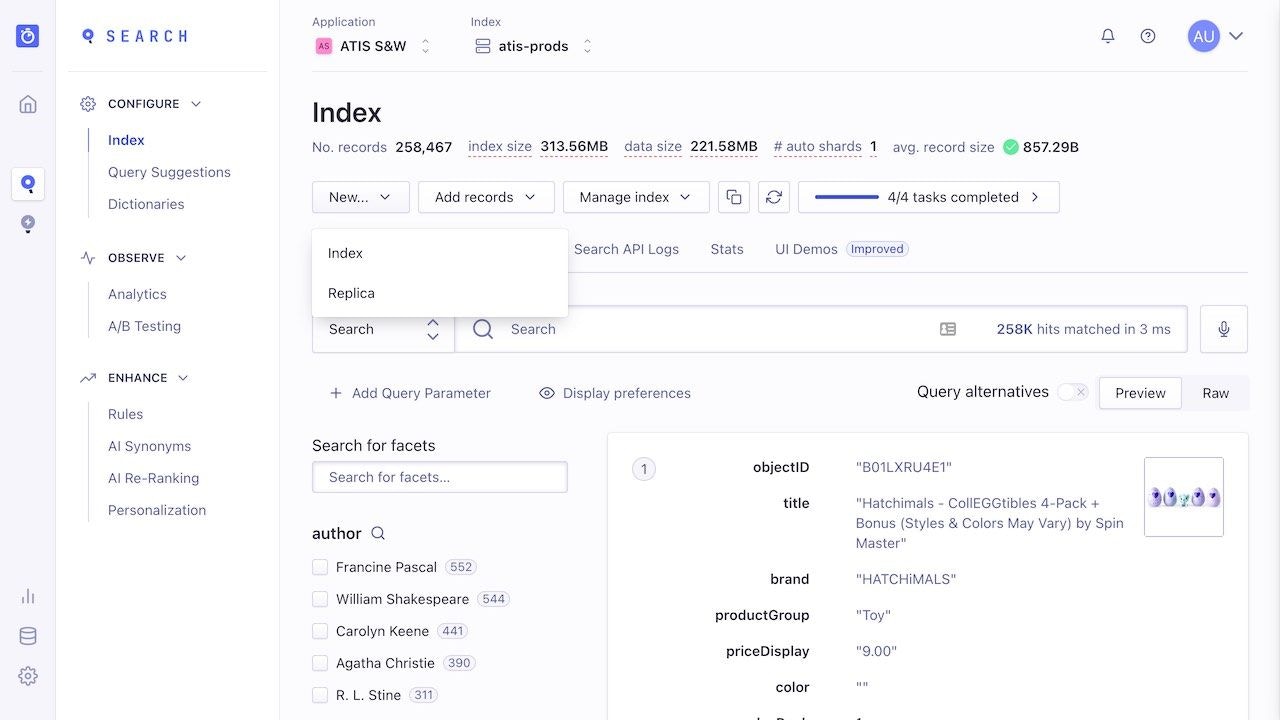The image size is (1280, 720).
Task: Select Replica from the New menu
Action: 351,293
